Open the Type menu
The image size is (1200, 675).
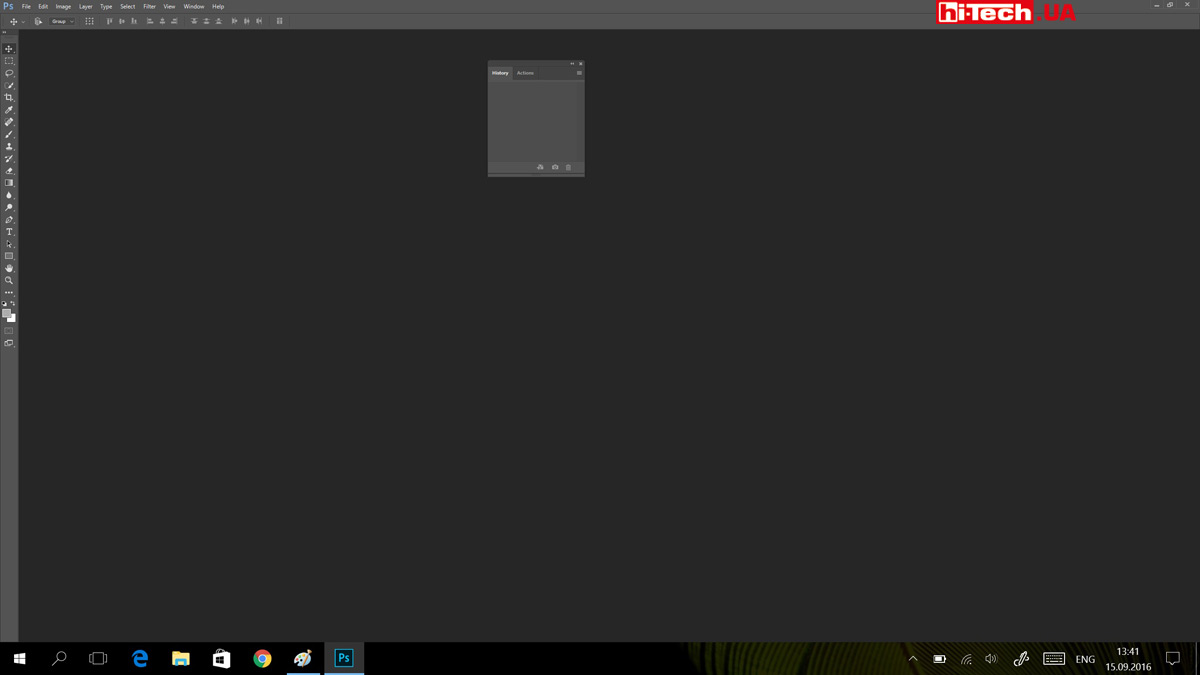(x=106, y=6)
